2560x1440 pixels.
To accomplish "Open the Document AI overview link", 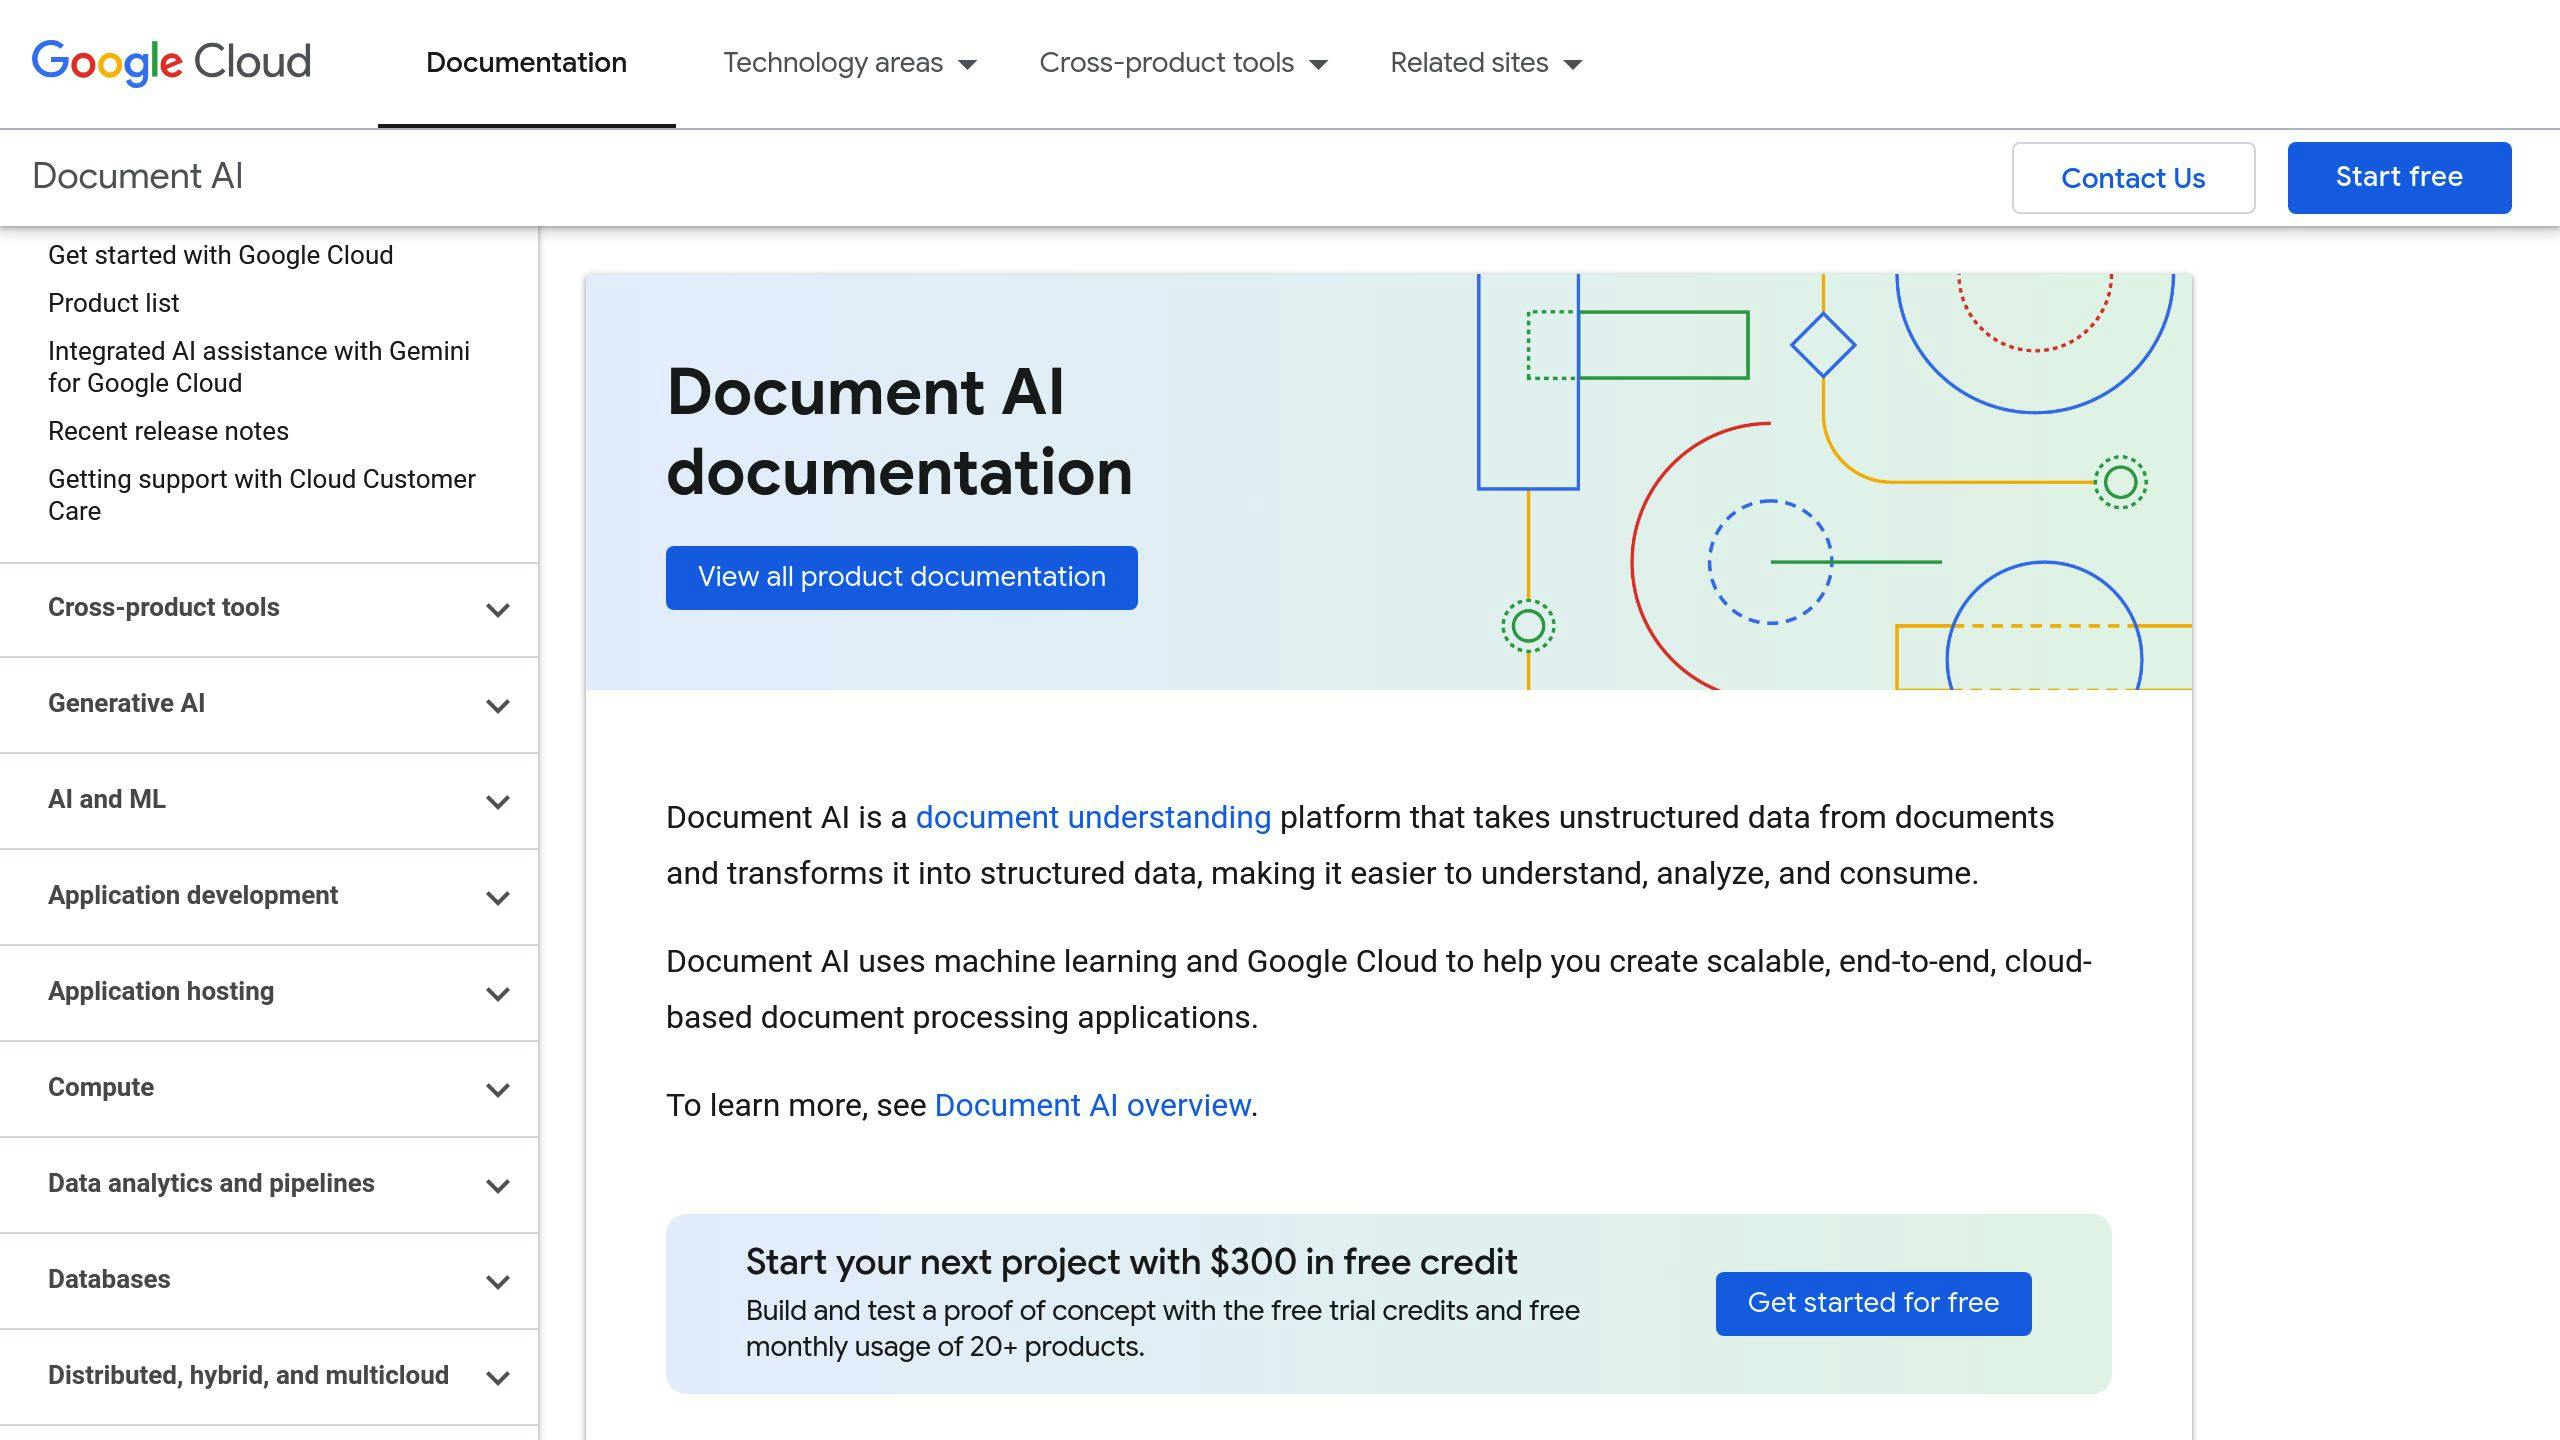I will point(1093,1105).
